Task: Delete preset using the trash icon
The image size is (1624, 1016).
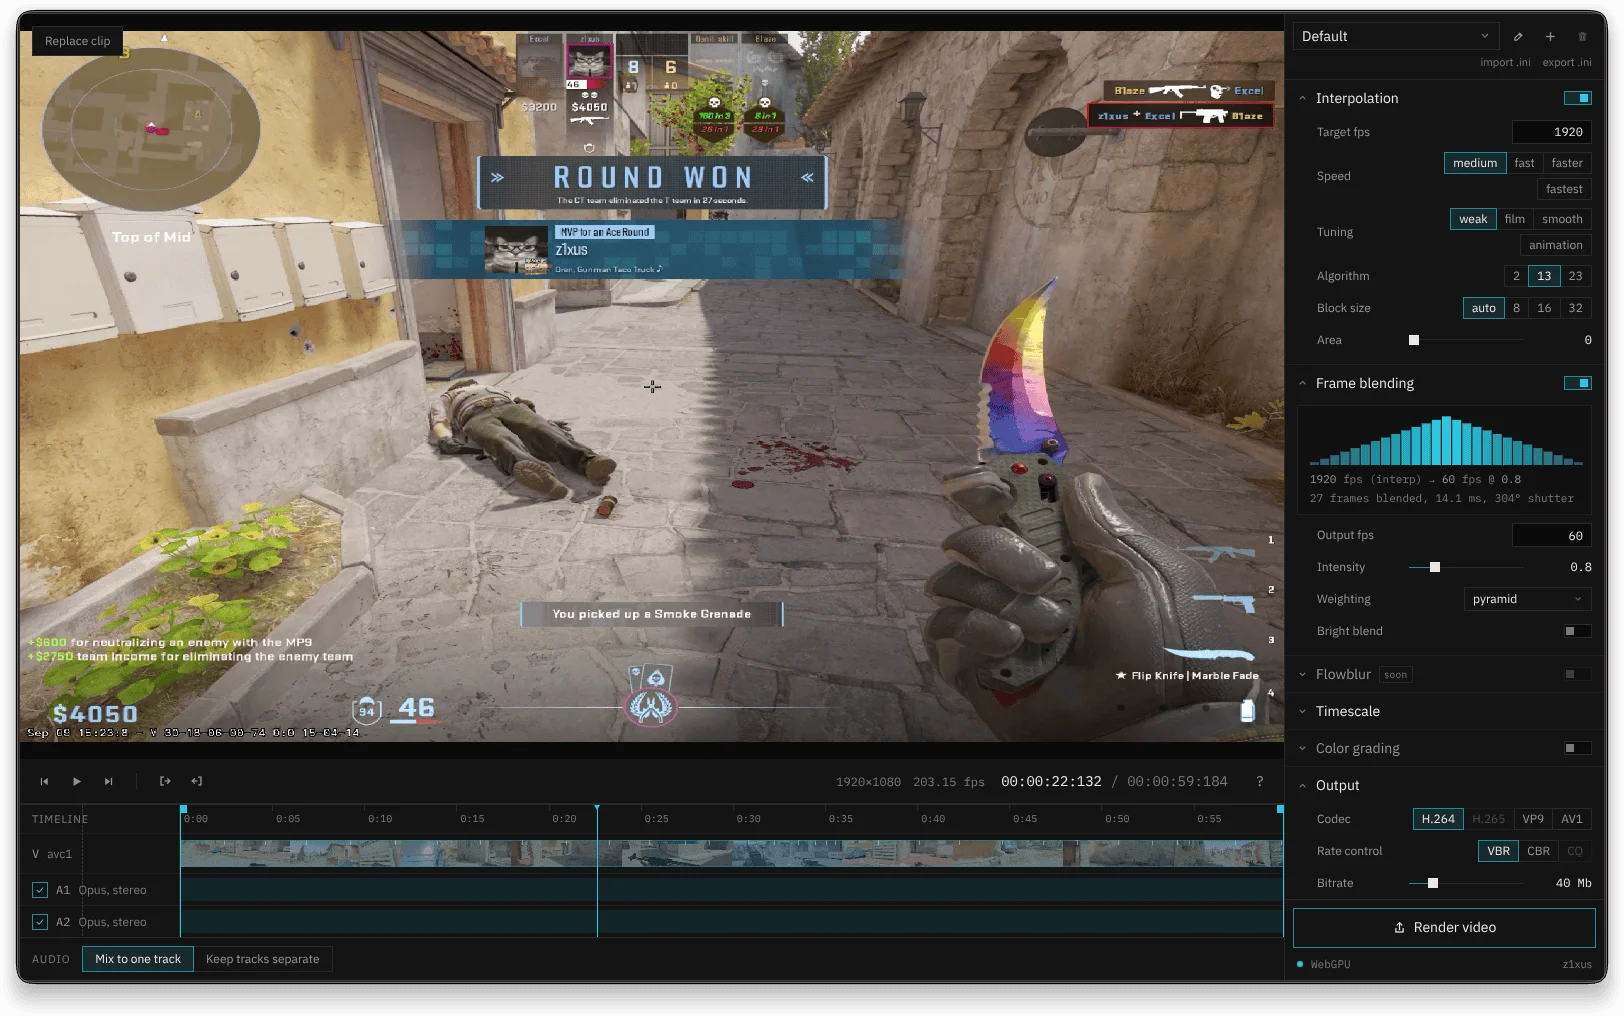Action: click(x=1582, y=37)
